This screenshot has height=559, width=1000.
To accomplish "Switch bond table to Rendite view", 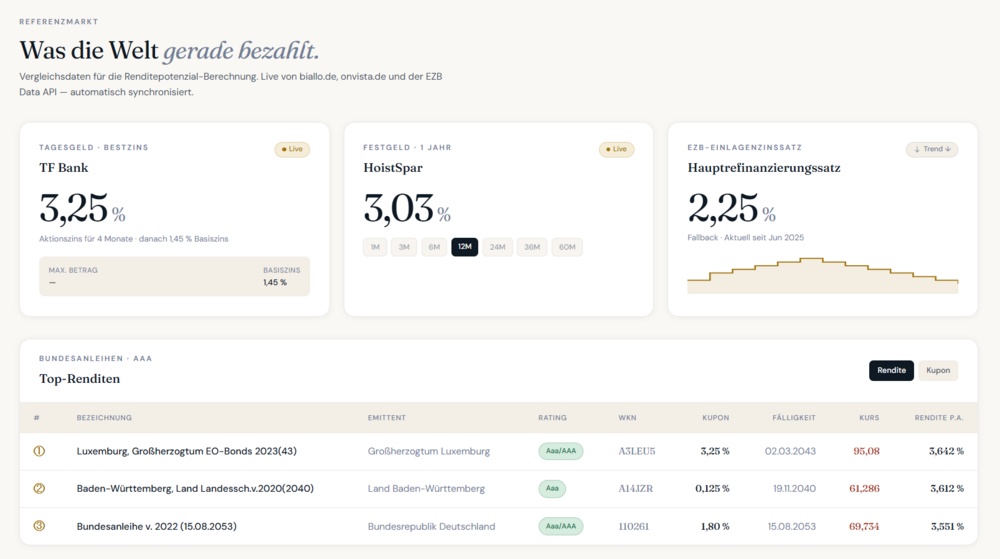I will pyautogui.click(x=891, y=370).
